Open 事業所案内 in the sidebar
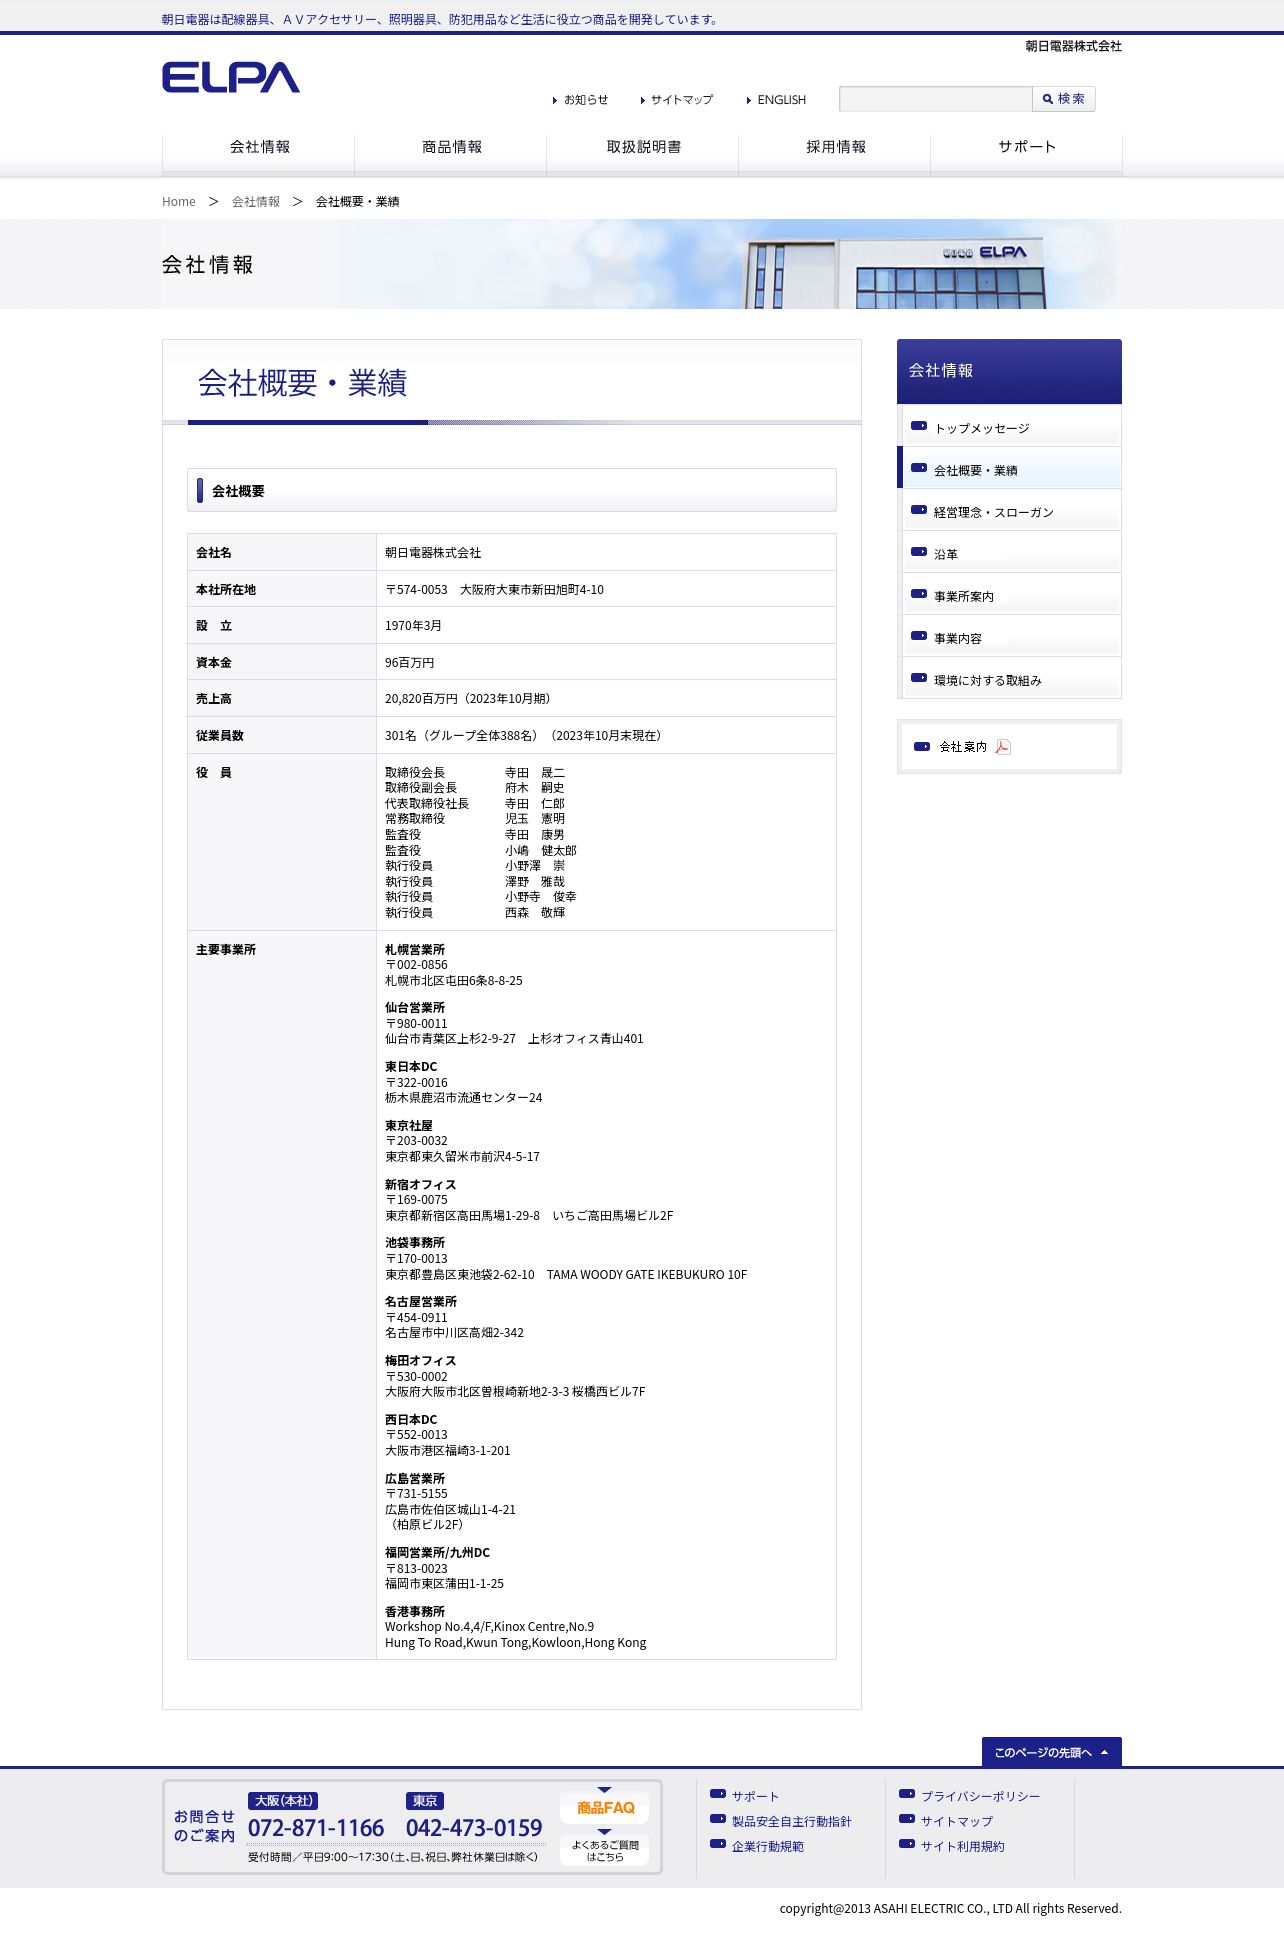The image size is (1284, 1944). tap(1010, 595)
